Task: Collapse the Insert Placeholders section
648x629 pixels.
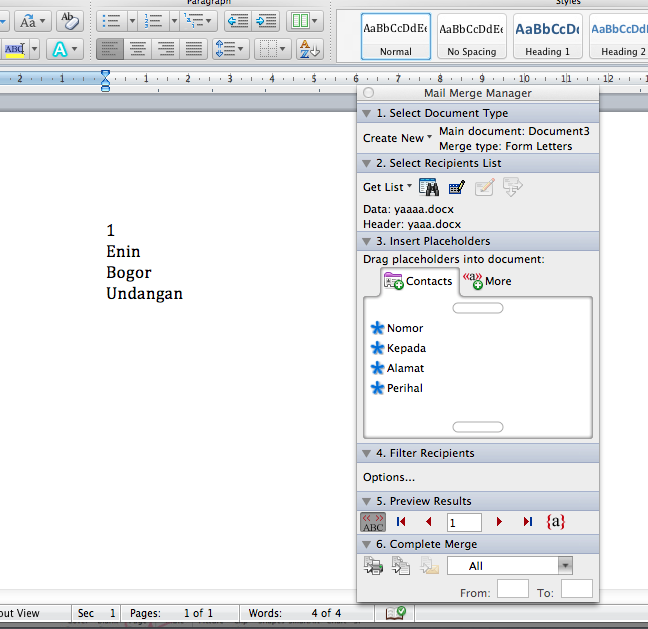Action: (x=367, y=241)
